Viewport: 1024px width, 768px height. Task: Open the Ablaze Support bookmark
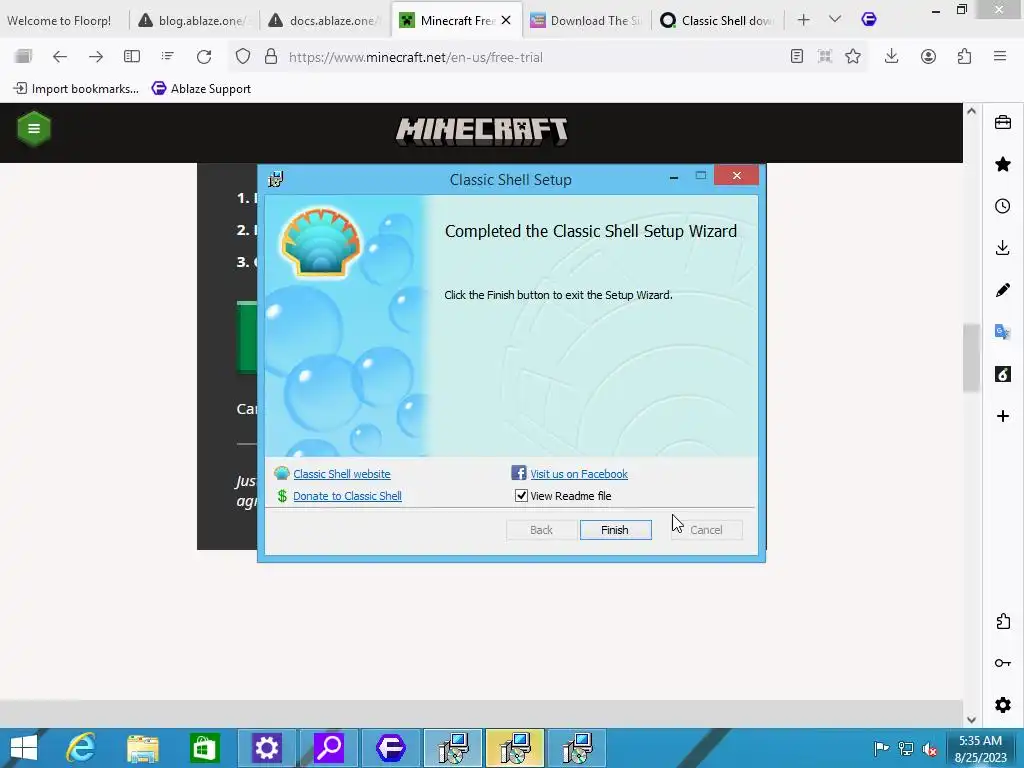pyautogui.click(x=201, y=89)
